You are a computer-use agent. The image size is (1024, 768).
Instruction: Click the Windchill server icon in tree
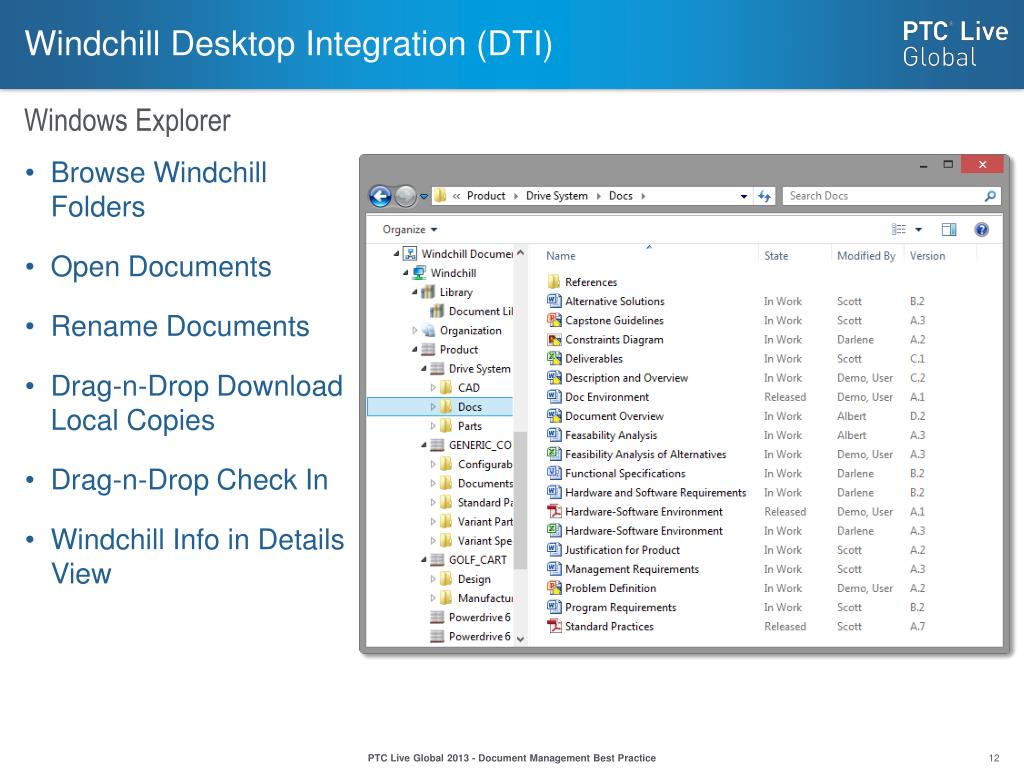tap(419, 273)
